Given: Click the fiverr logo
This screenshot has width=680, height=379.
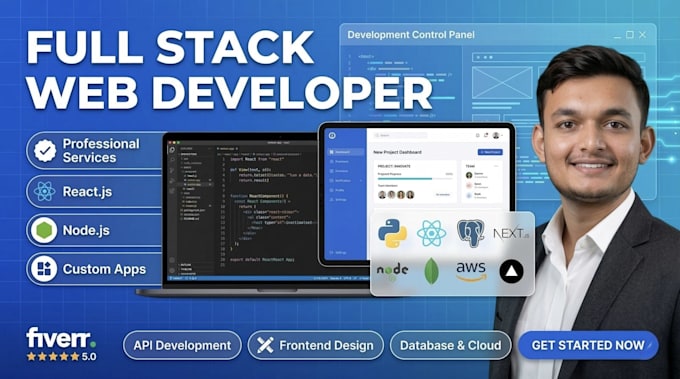Looking at the screenshot, I should coord(61,338).
